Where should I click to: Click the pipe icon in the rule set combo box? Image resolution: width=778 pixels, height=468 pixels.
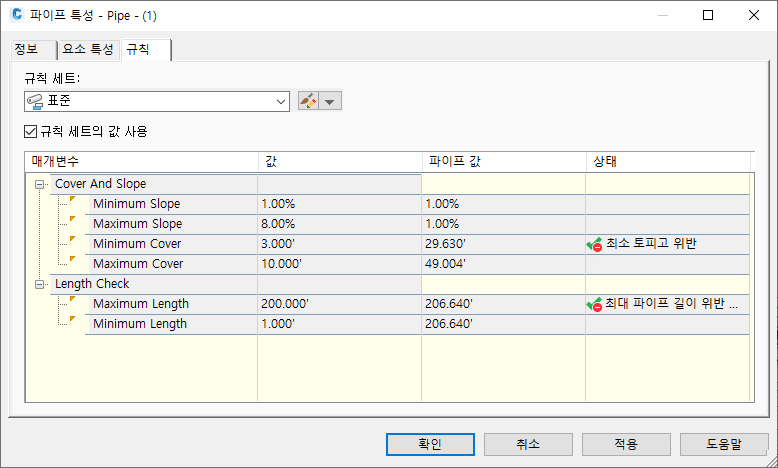(x=36, y=101)
